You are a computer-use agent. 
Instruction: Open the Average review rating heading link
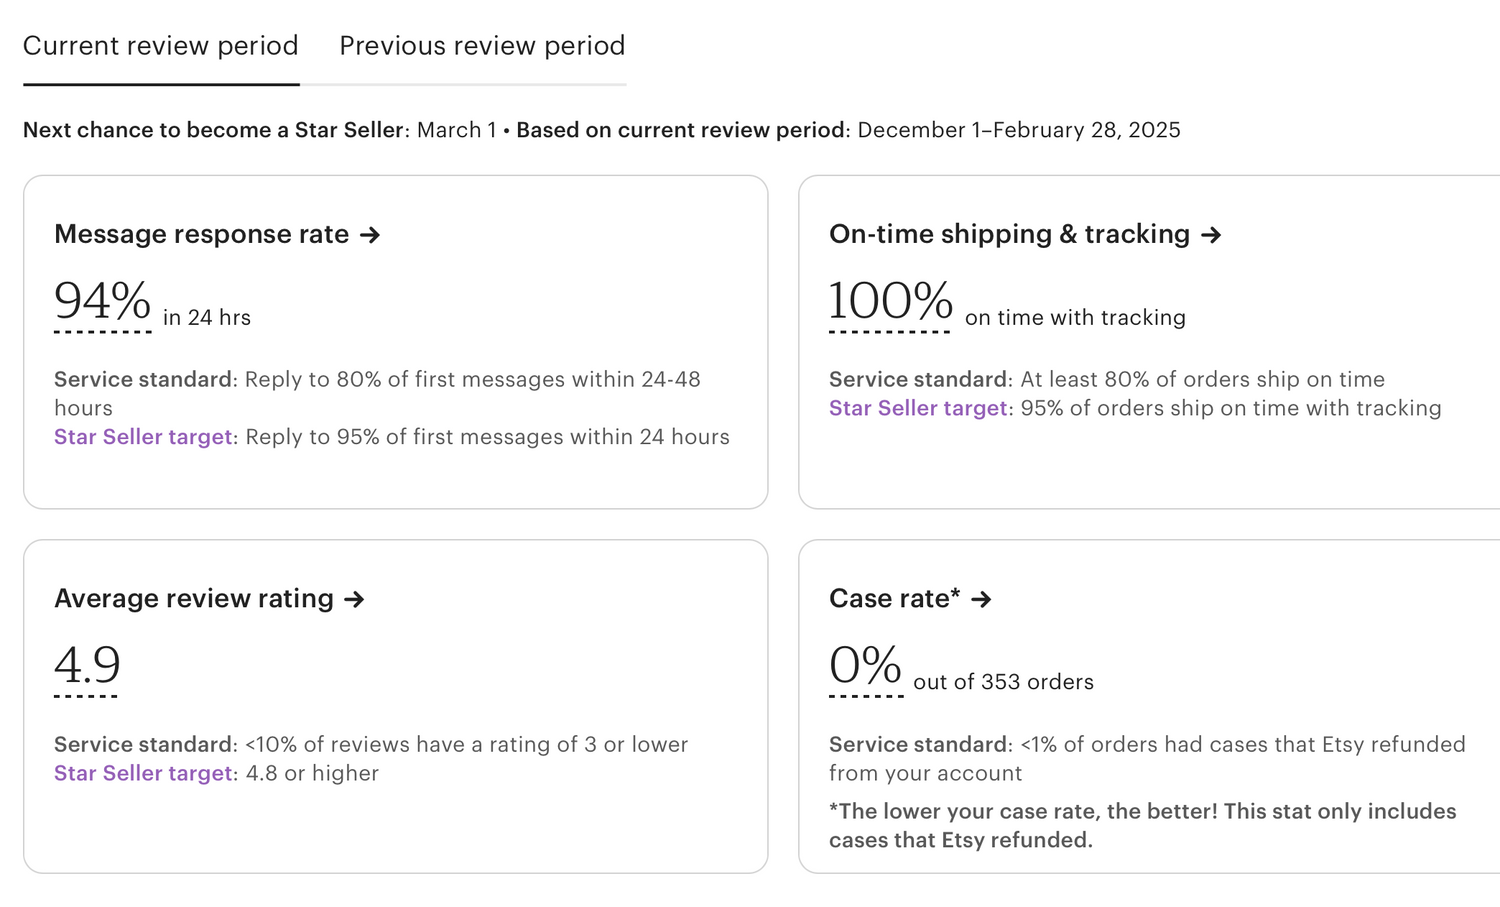(x=194, y=599)
